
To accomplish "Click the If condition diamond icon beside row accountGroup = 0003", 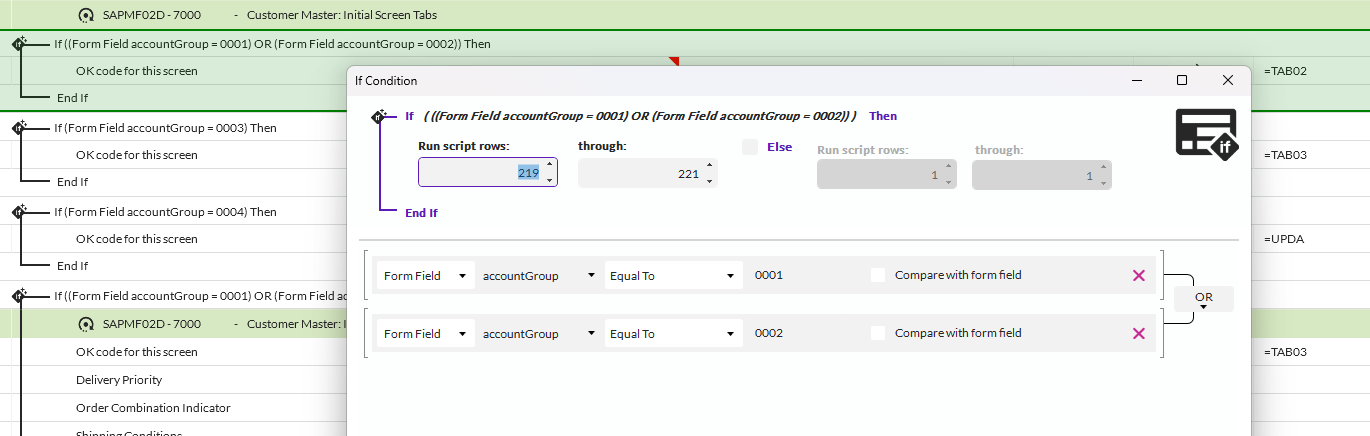I will (x=19, y=128).
